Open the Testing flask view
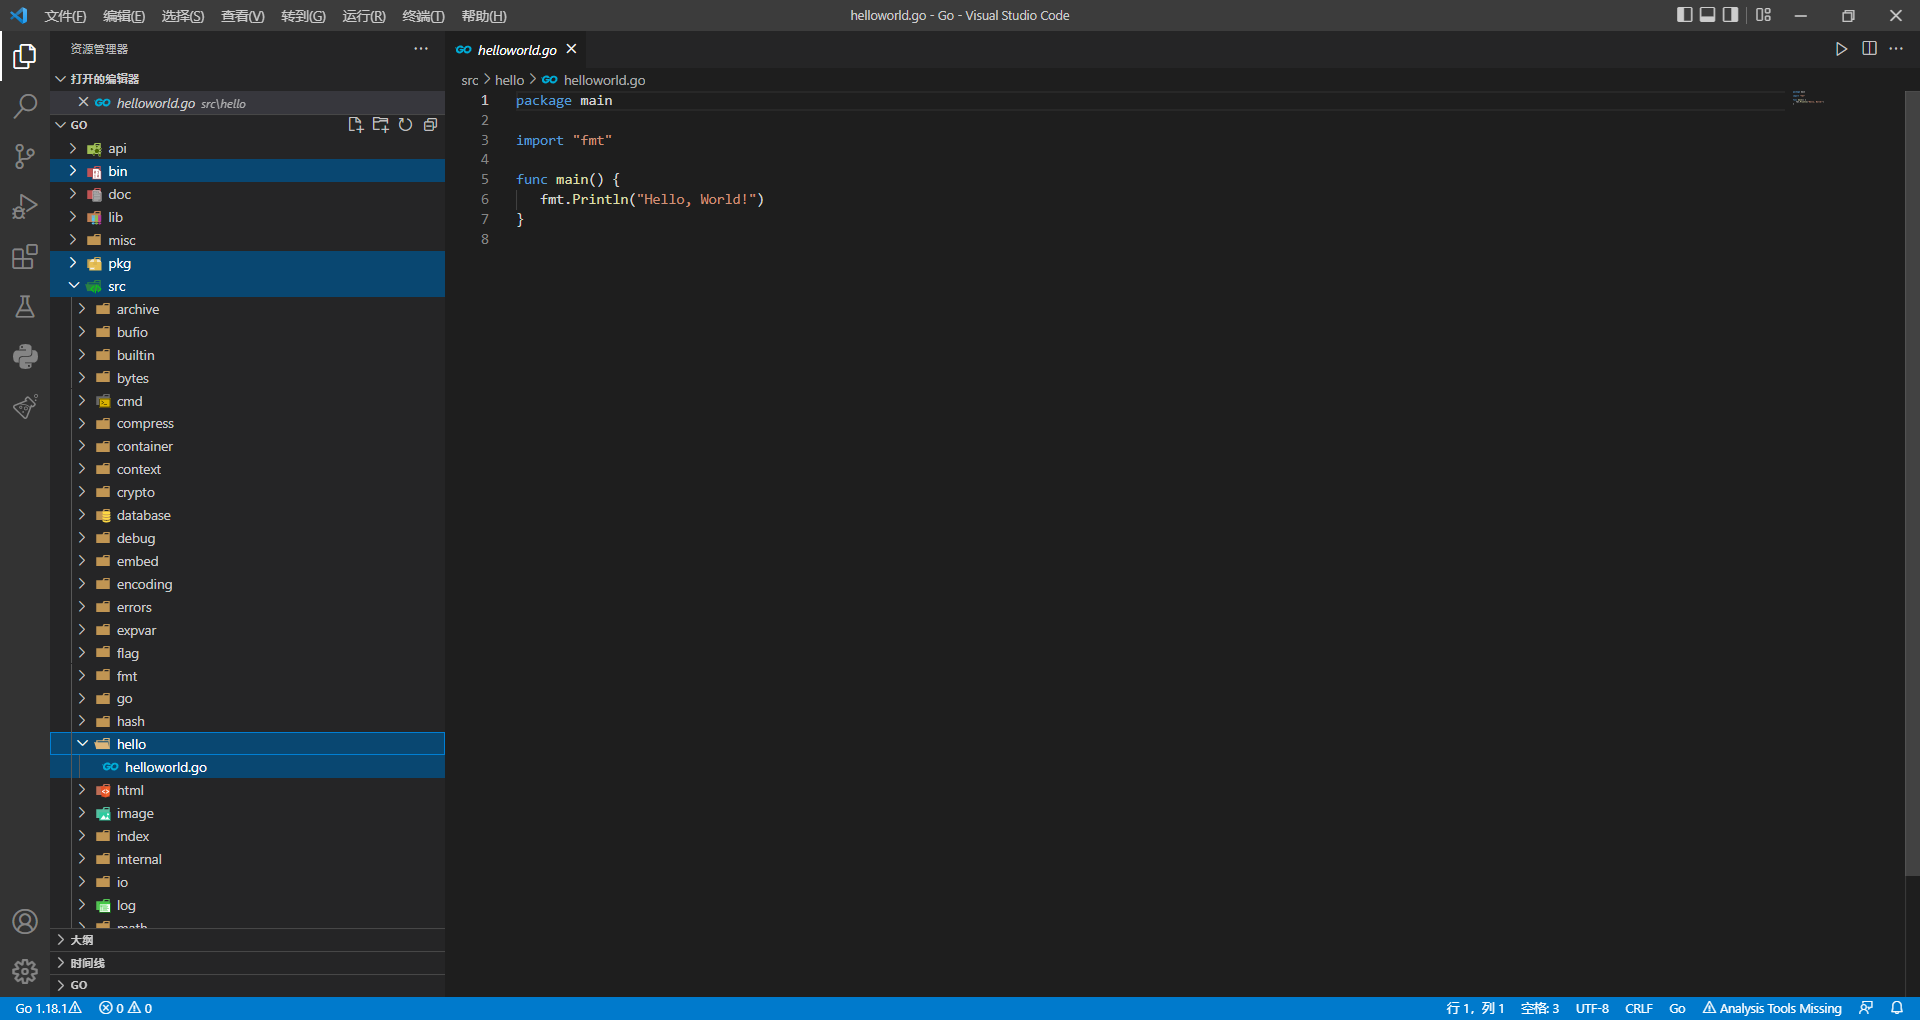This screenshot has height=1020, width=1920. (25, 307)
